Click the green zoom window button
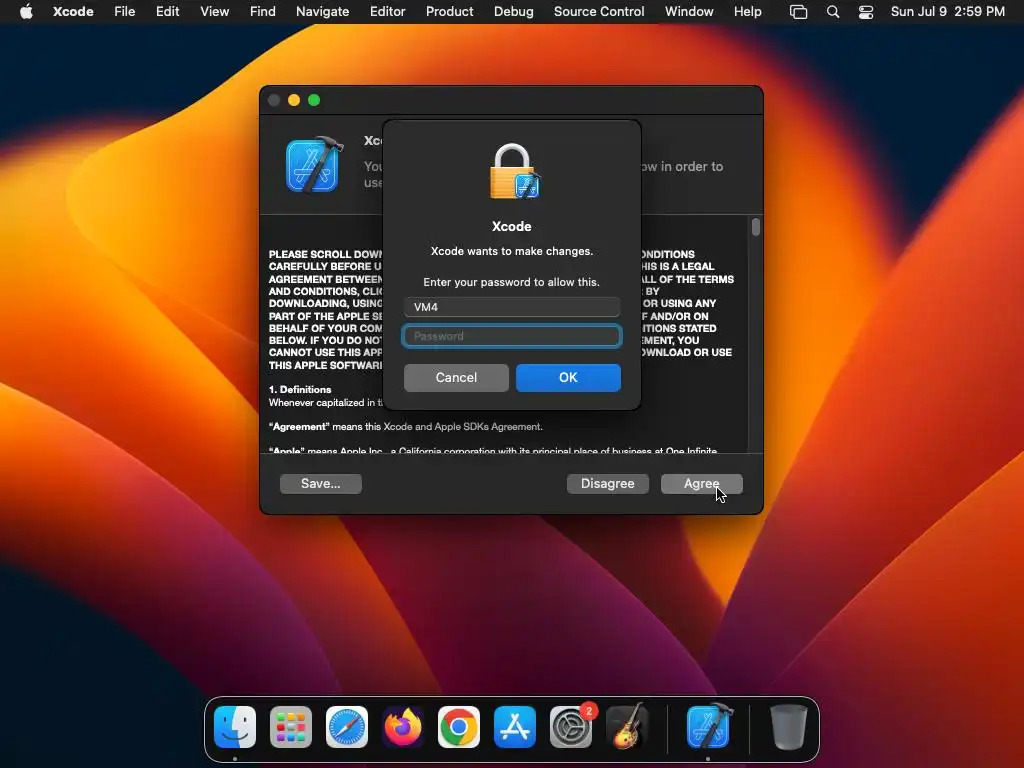This screenshot has height=768, width=1024. tap(314, 100)
